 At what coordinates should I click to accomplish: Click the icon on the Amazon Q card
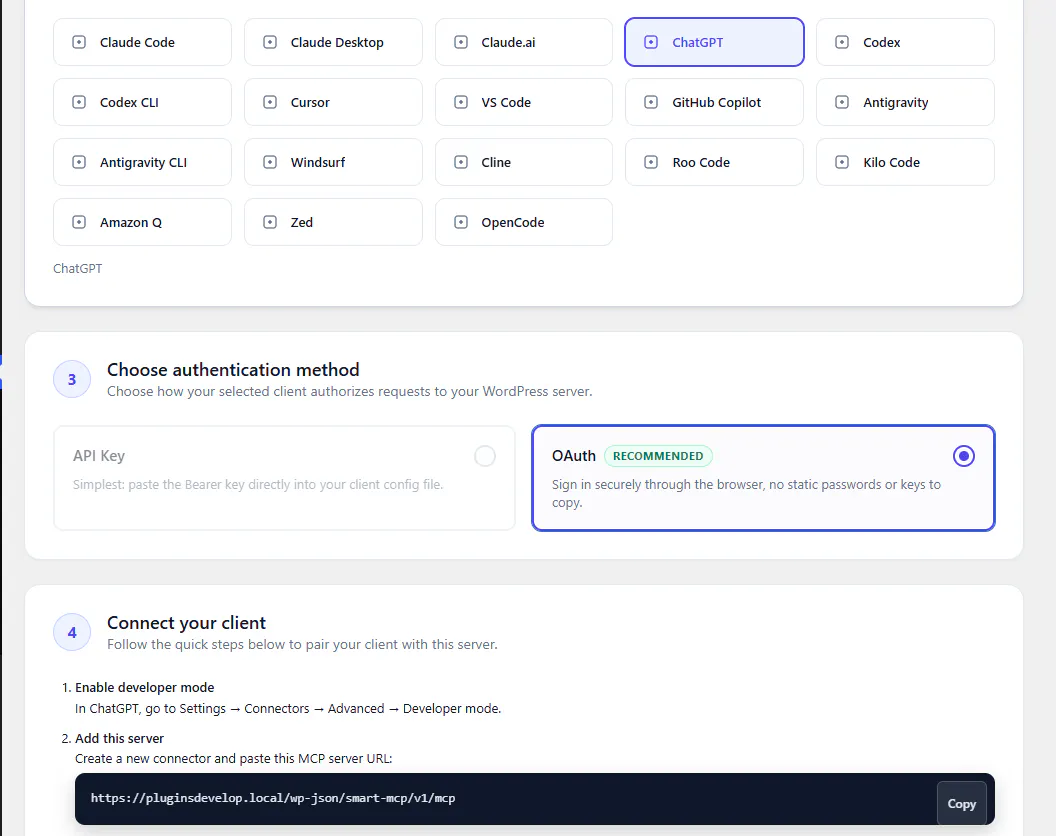(79, 222)
